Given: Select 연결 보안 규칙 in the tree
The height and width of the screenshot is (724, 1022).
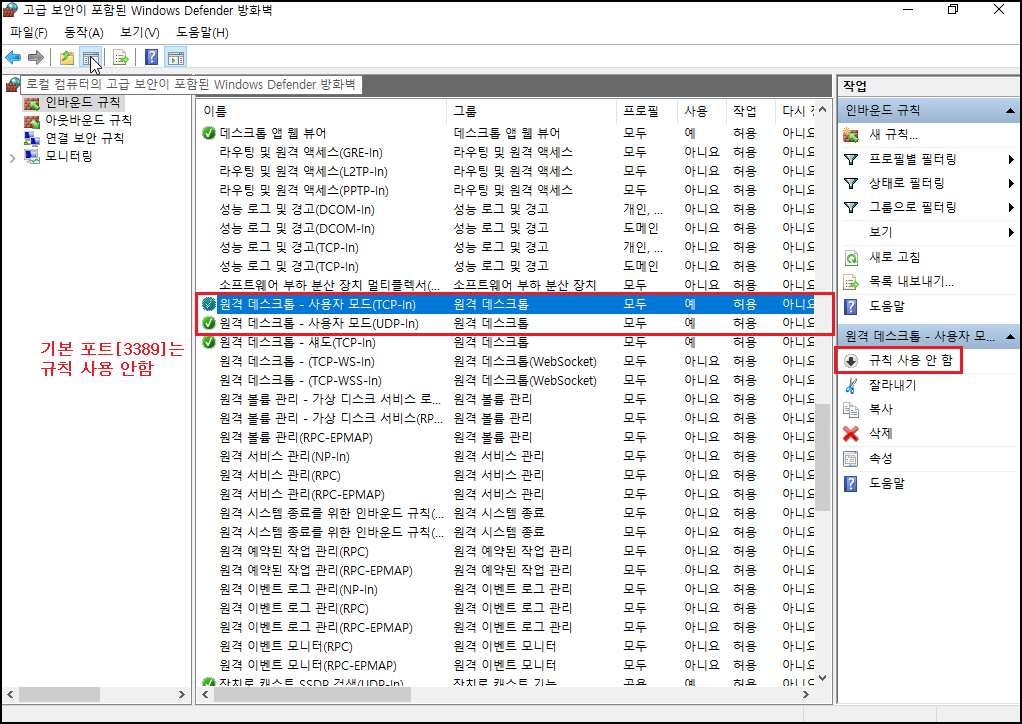Looking at the screenshot, I should 85,138.
